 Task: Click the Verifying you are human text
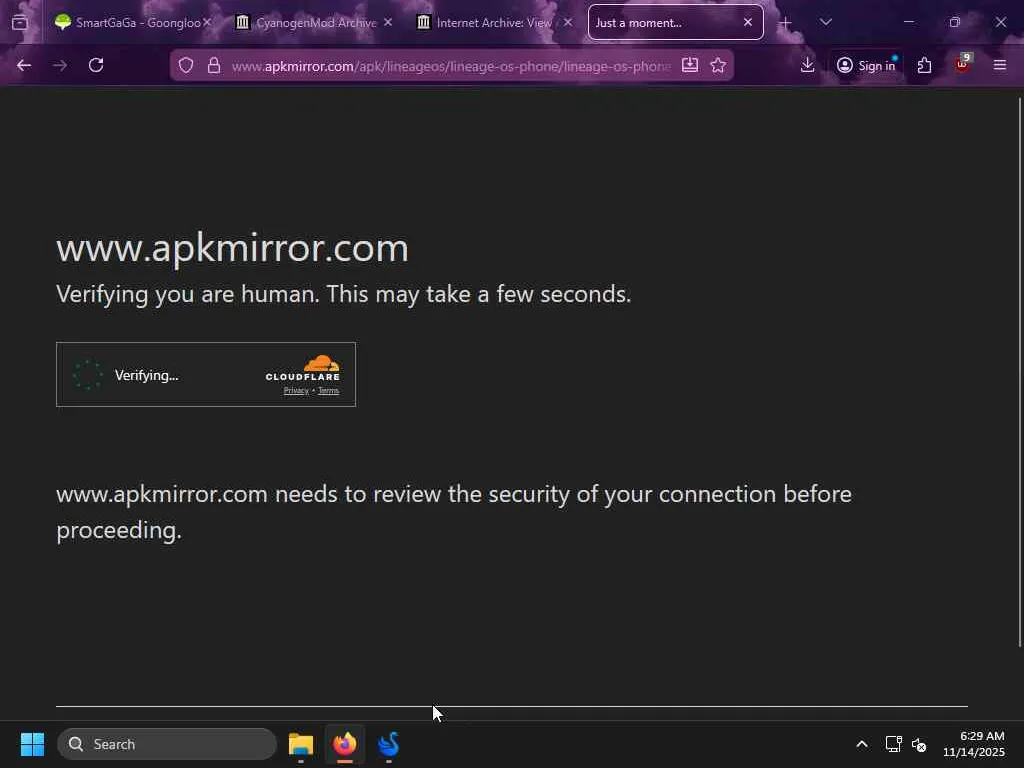coord(344,294)
